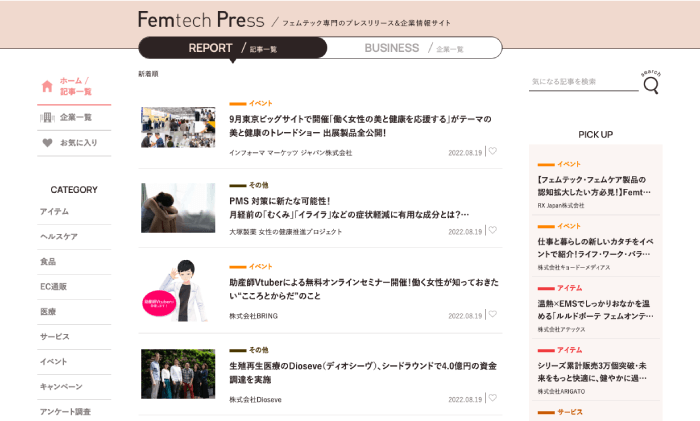Viewport: 700px width, 421px height.
Task: Select the アンケート調査 category
Action: tap(65, 411)
